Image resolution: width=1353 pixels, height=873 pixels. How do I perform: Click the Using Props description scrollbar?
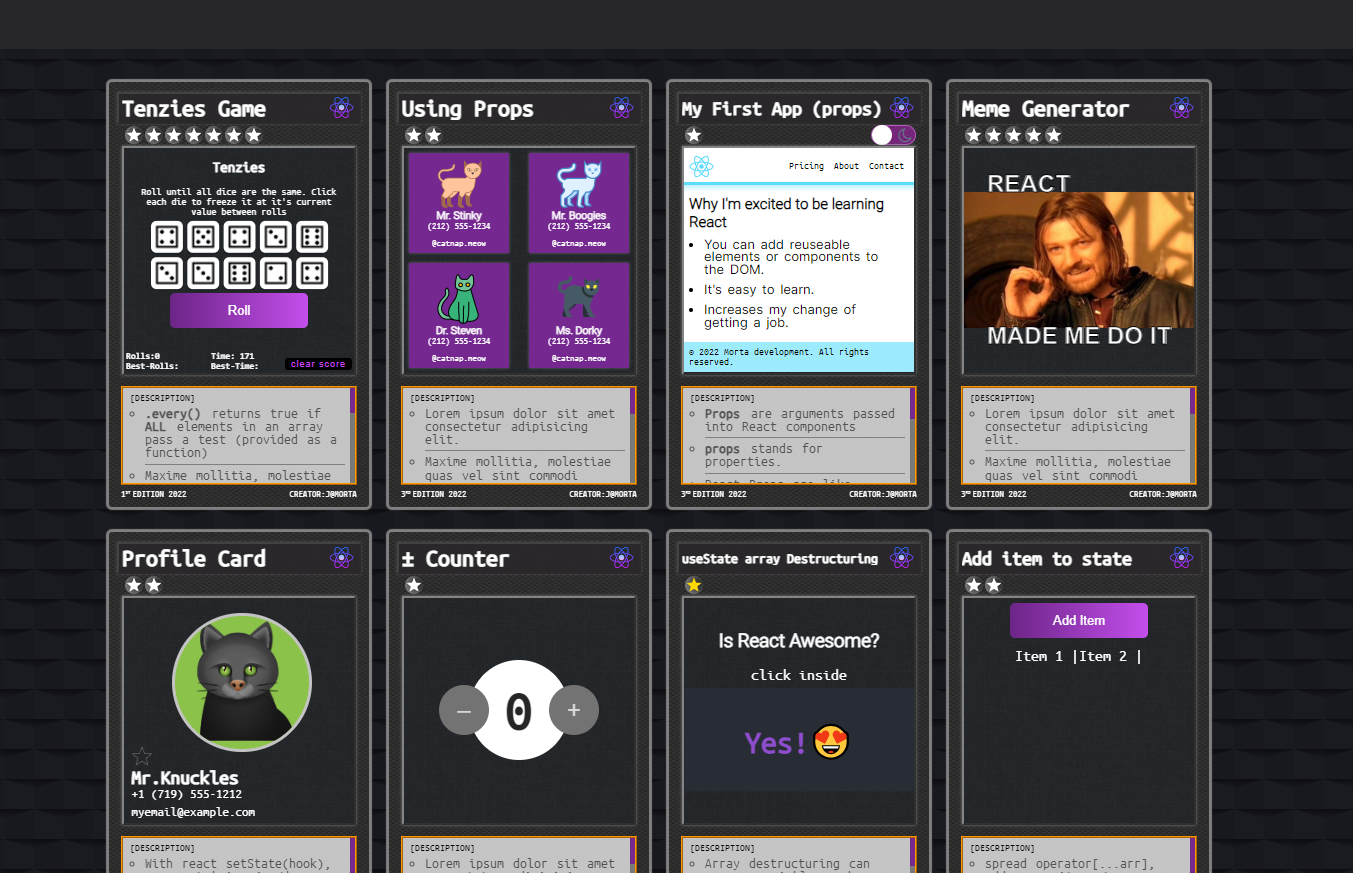(632, 436)
